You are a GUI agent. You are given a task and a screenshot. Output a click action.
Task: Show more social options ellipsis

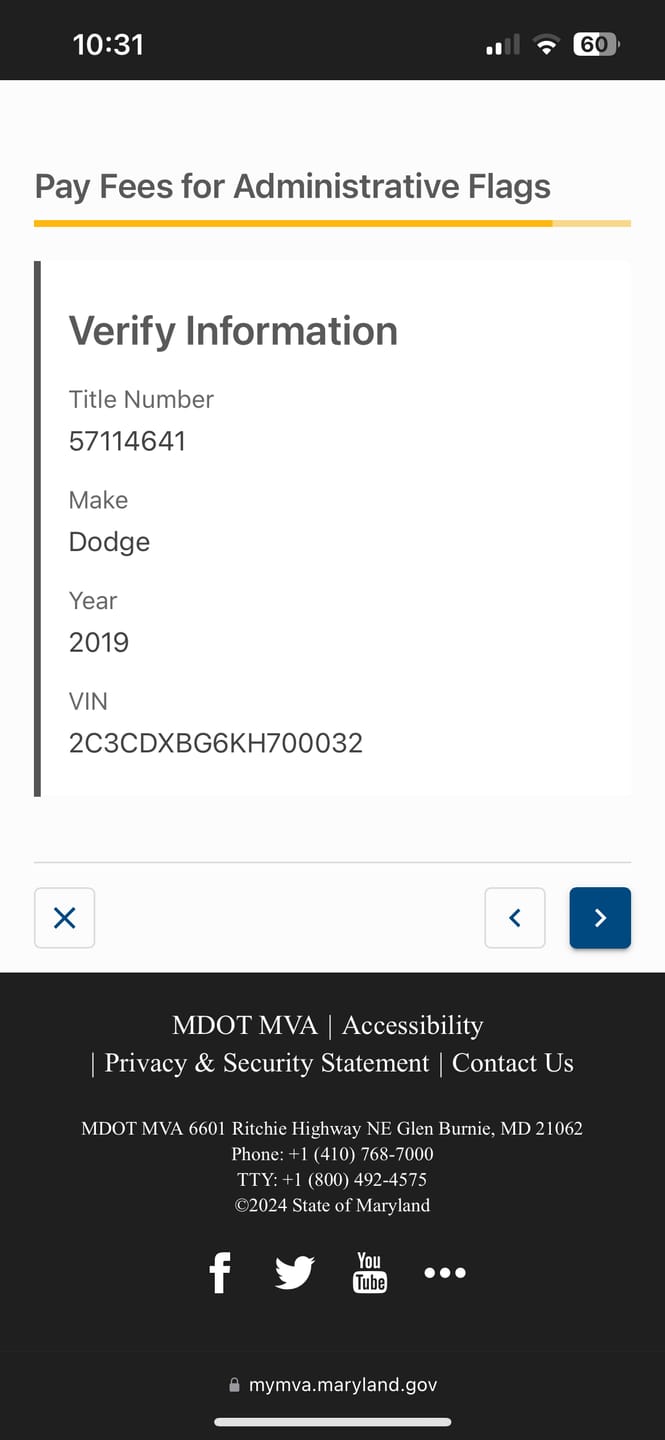point(445,1273)
